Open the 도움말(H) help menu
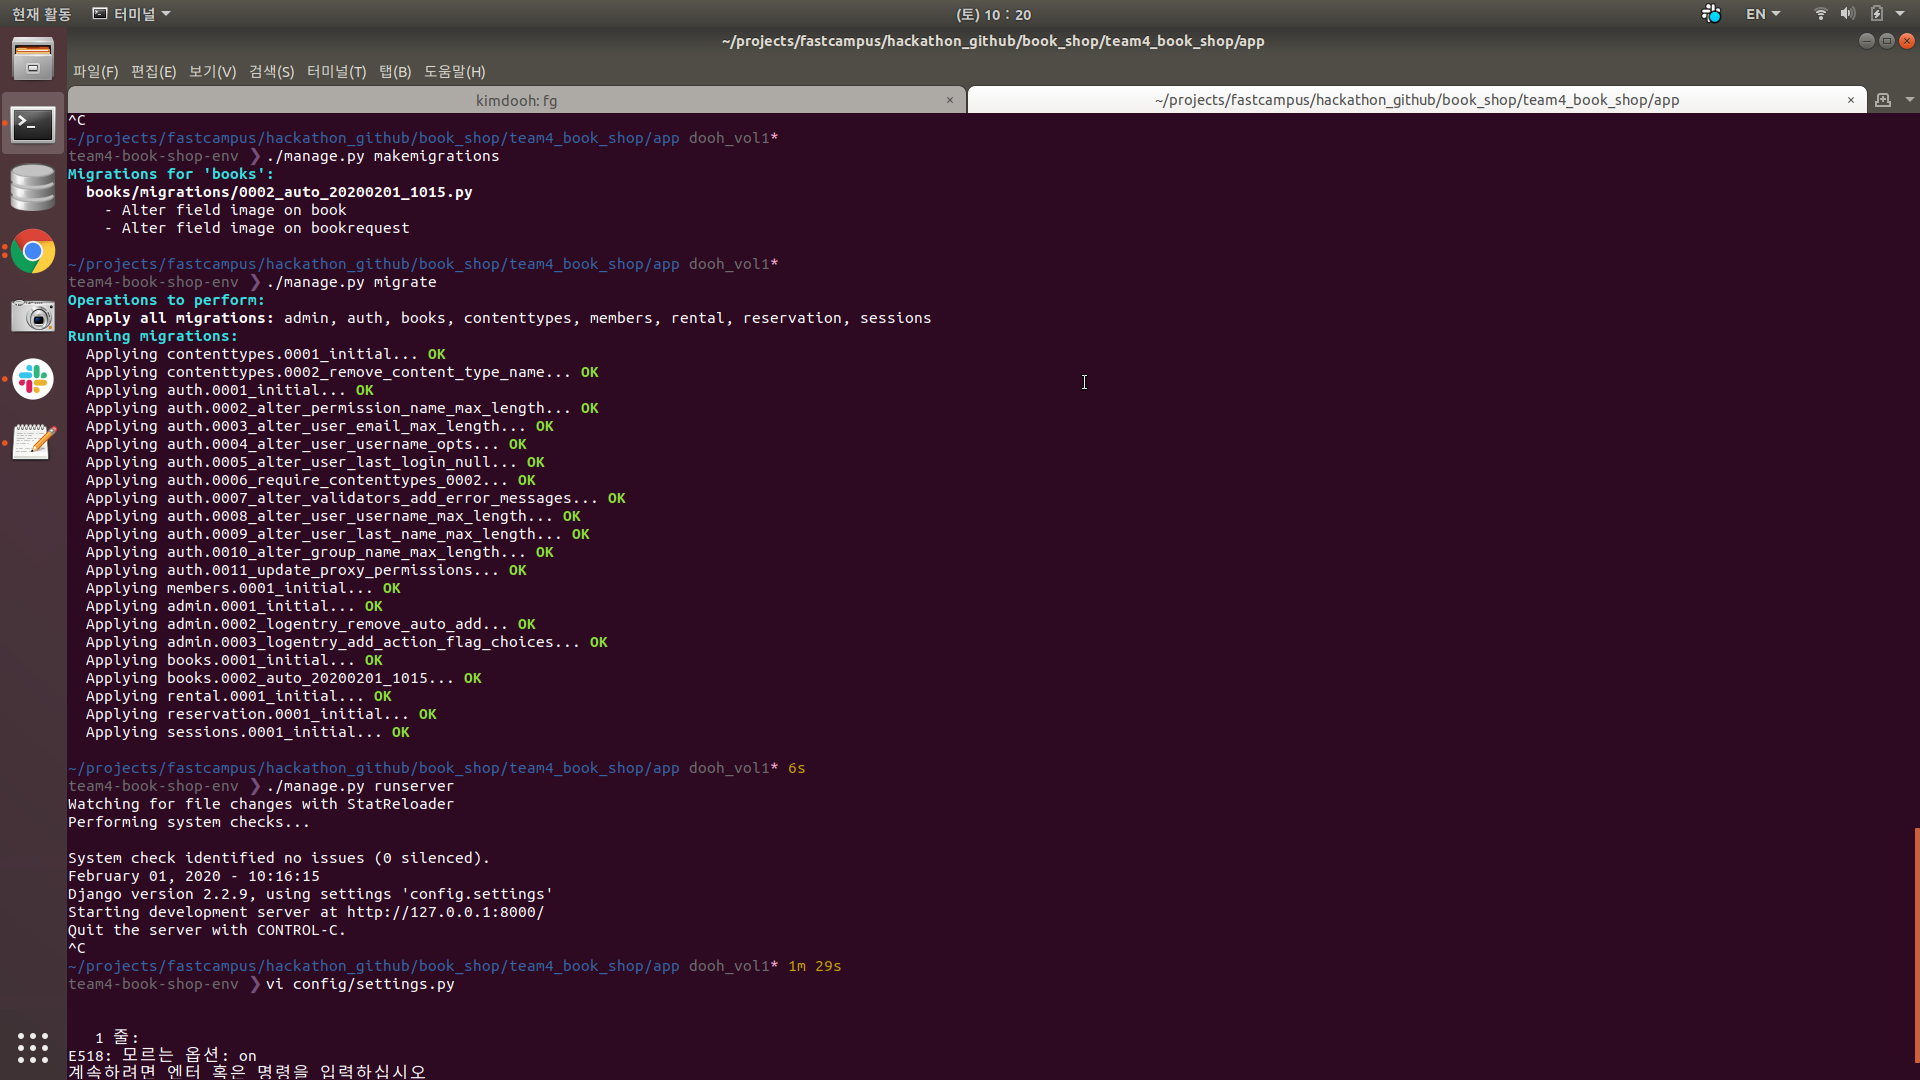This screenshot has width=1920, height=1080. 453,71
